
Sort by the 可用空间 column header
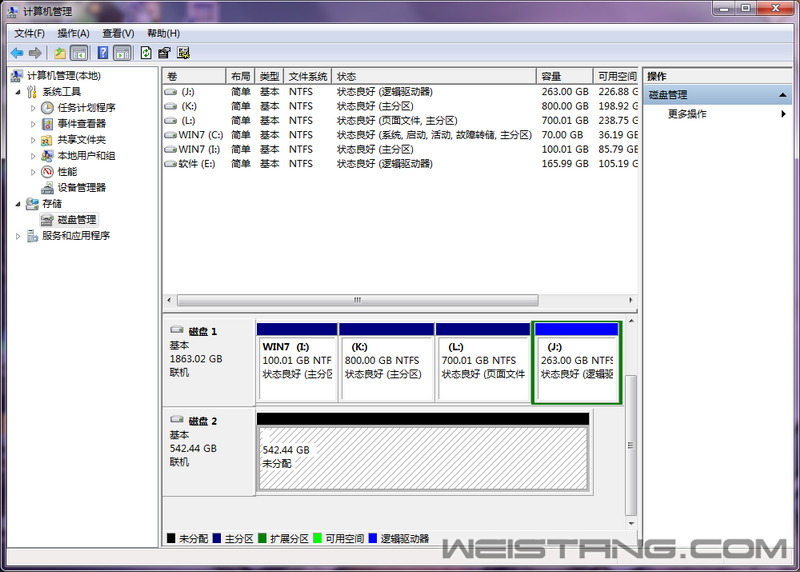[x=615, y=77]
